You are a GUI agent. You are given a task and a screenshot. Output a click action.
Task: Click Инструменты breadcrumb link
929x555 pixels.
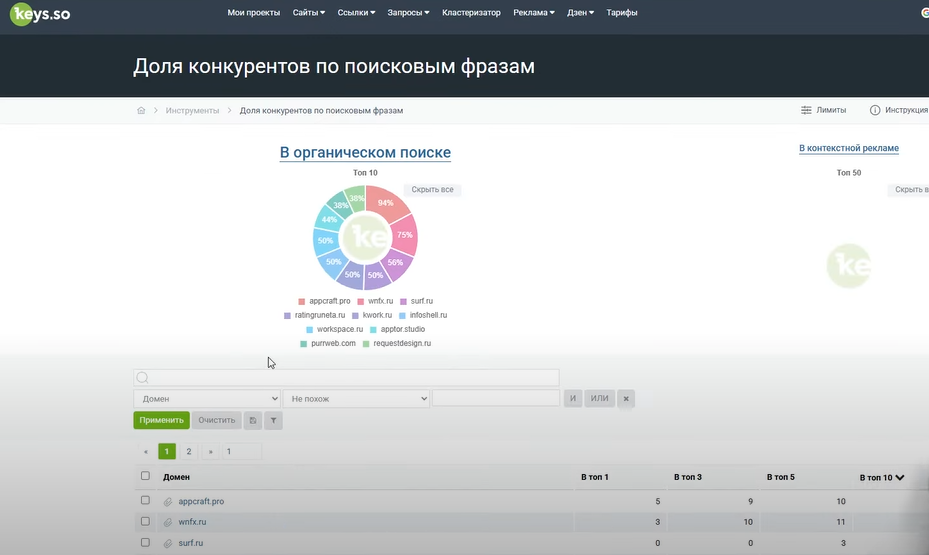pyautogui.click(x=192, y=111)
